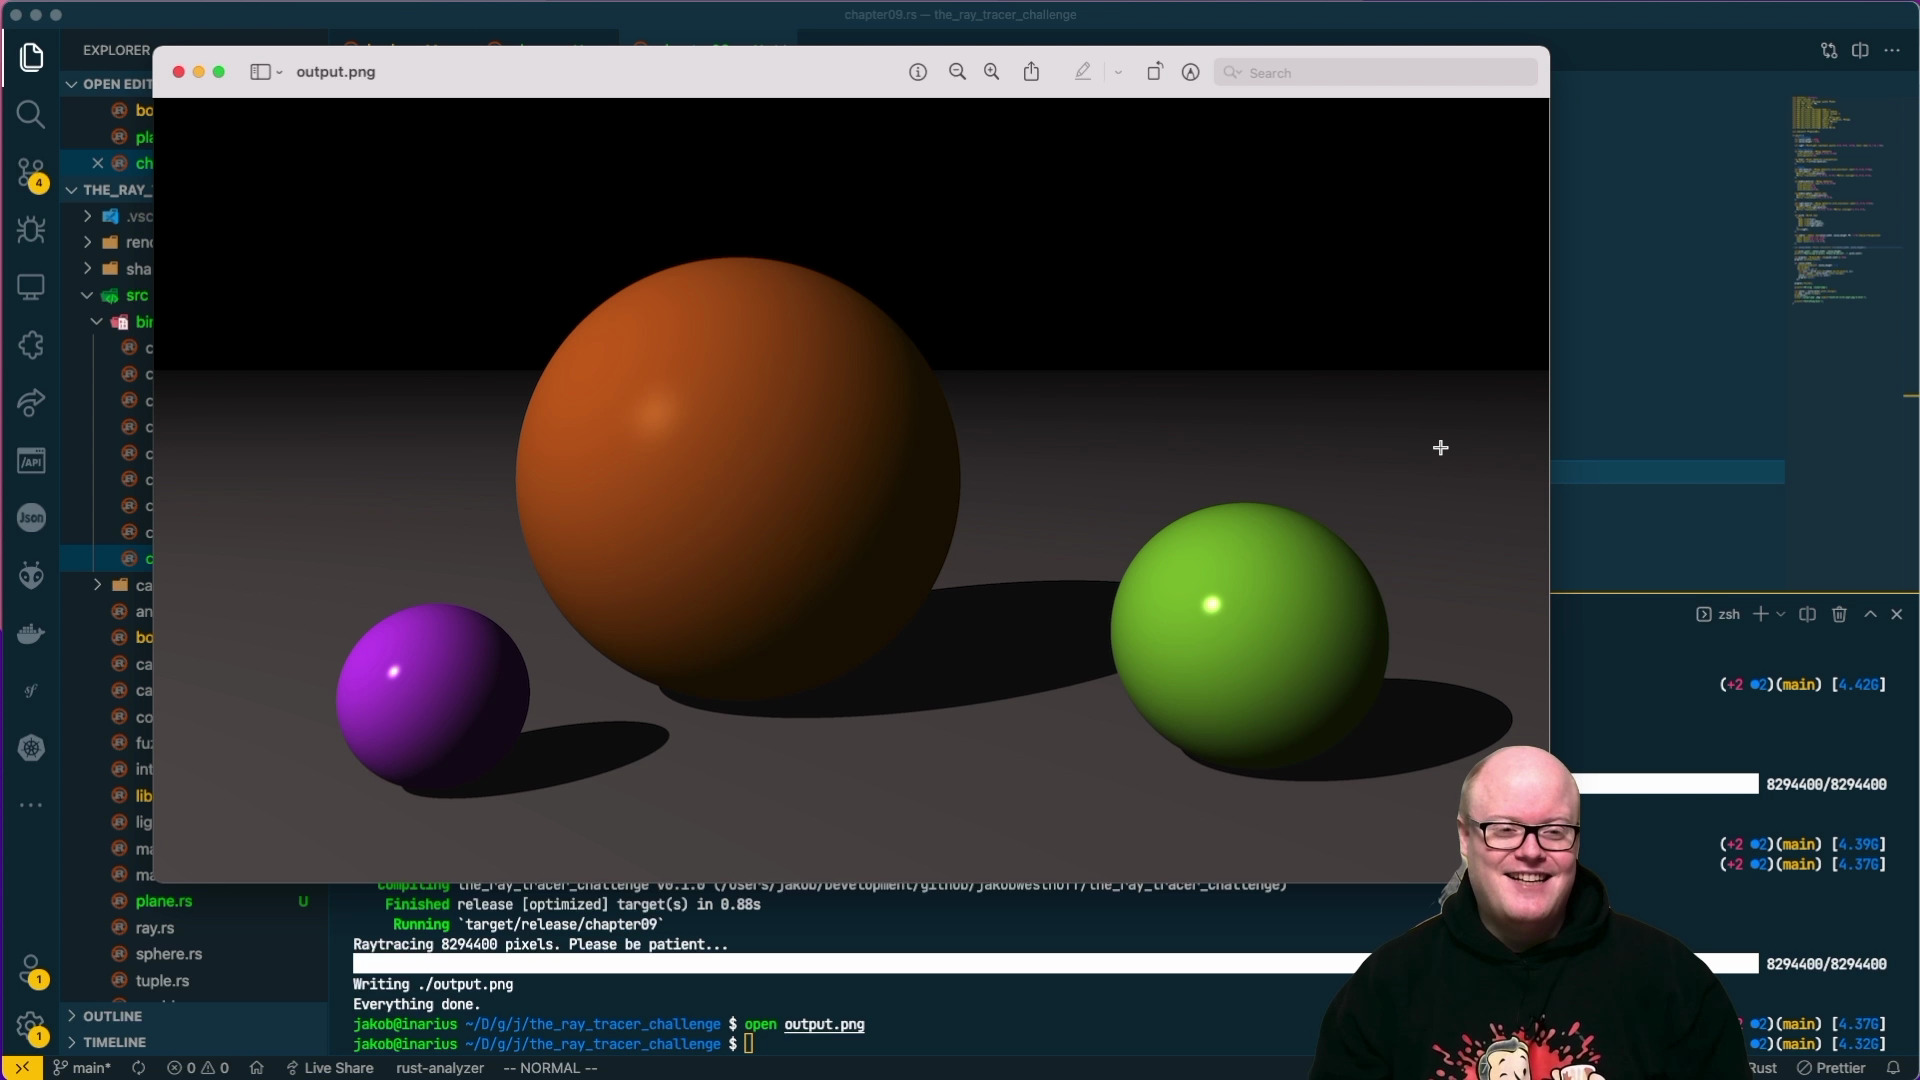Open the home icon in the status bar

(257, 1068)
